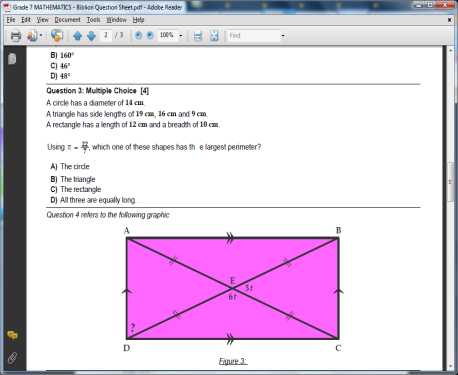This screenshot has width=458, height=375.
Task: Click answer text 'B) The triangle'
Action: tap(73, 179)
